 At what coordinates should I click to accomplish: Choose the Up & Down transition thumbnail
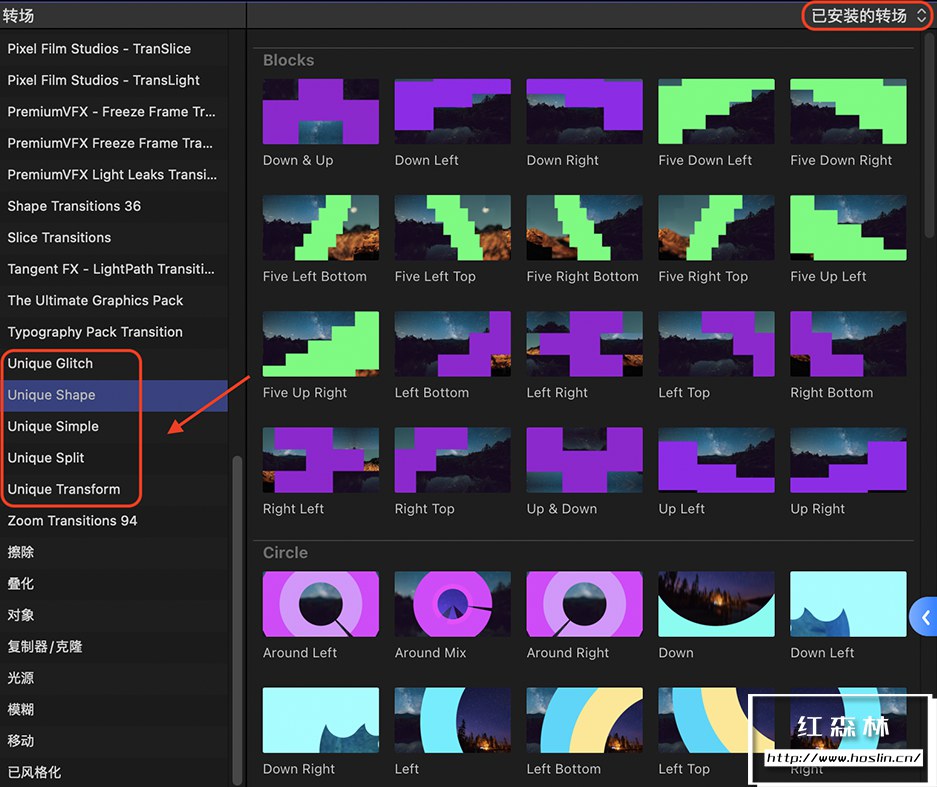[x=584, y=460]
